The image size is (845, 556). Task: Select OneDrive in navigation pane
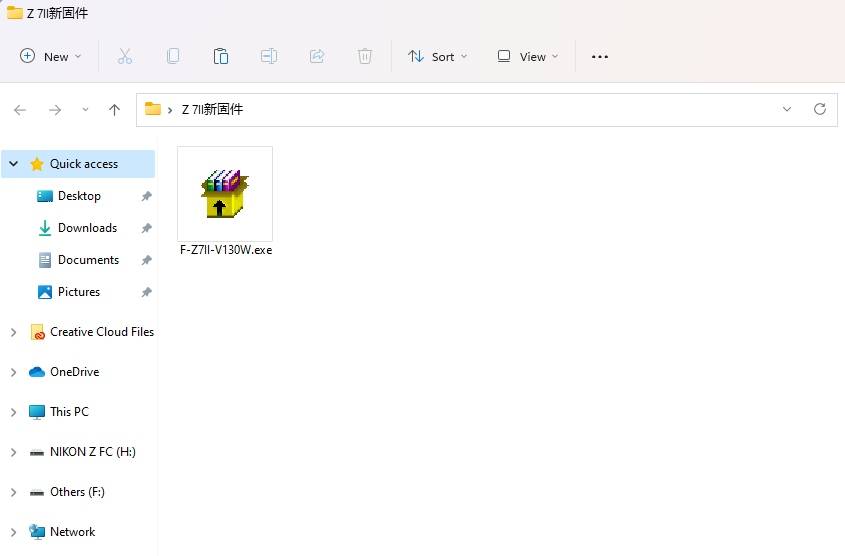click(x=74, y=372)
